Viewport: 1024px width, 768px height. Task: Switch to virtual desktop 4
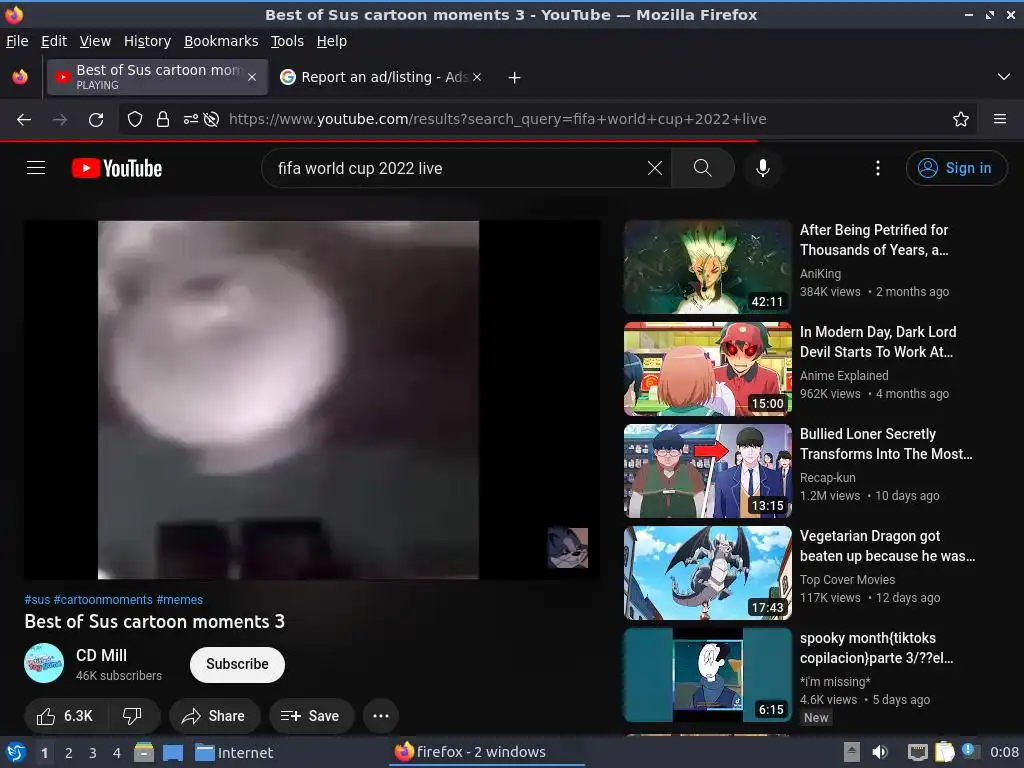tap(117, 753)
